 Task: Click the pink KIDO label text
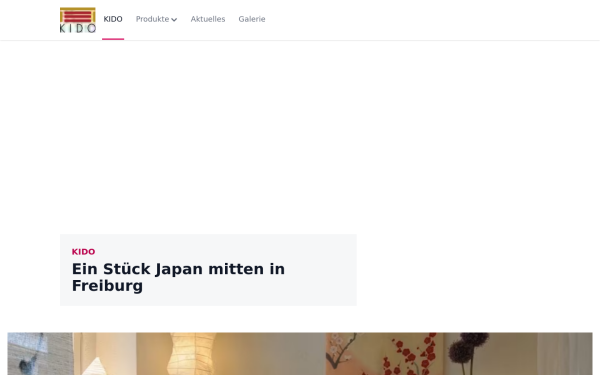tap(83, 252)
